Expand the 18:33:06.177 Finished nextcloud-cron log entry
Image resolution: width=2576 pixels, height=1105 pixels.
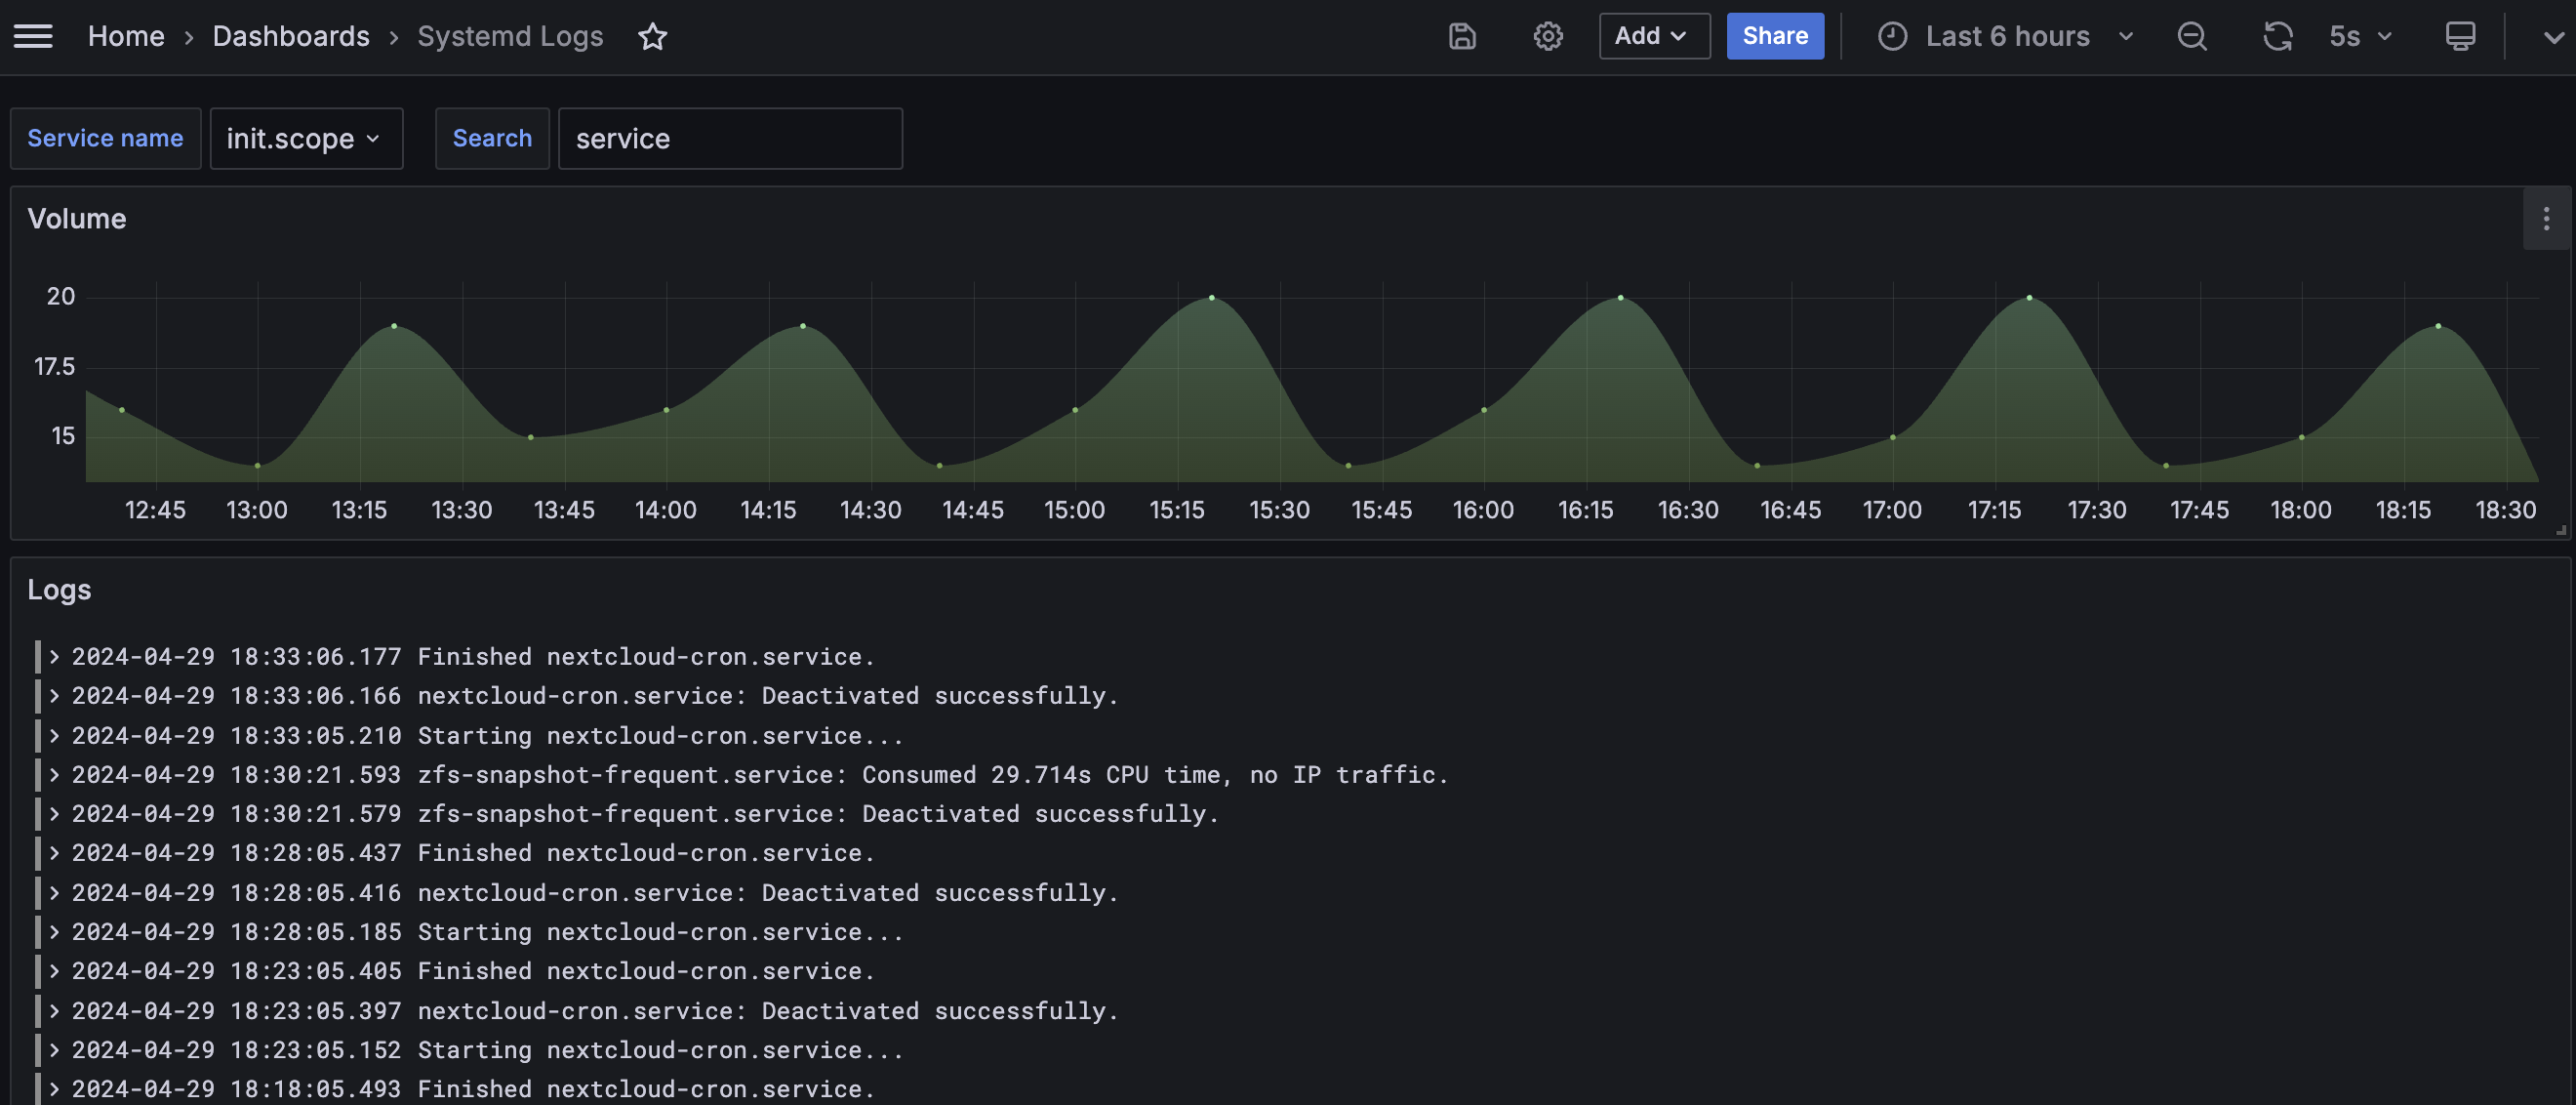53,657
